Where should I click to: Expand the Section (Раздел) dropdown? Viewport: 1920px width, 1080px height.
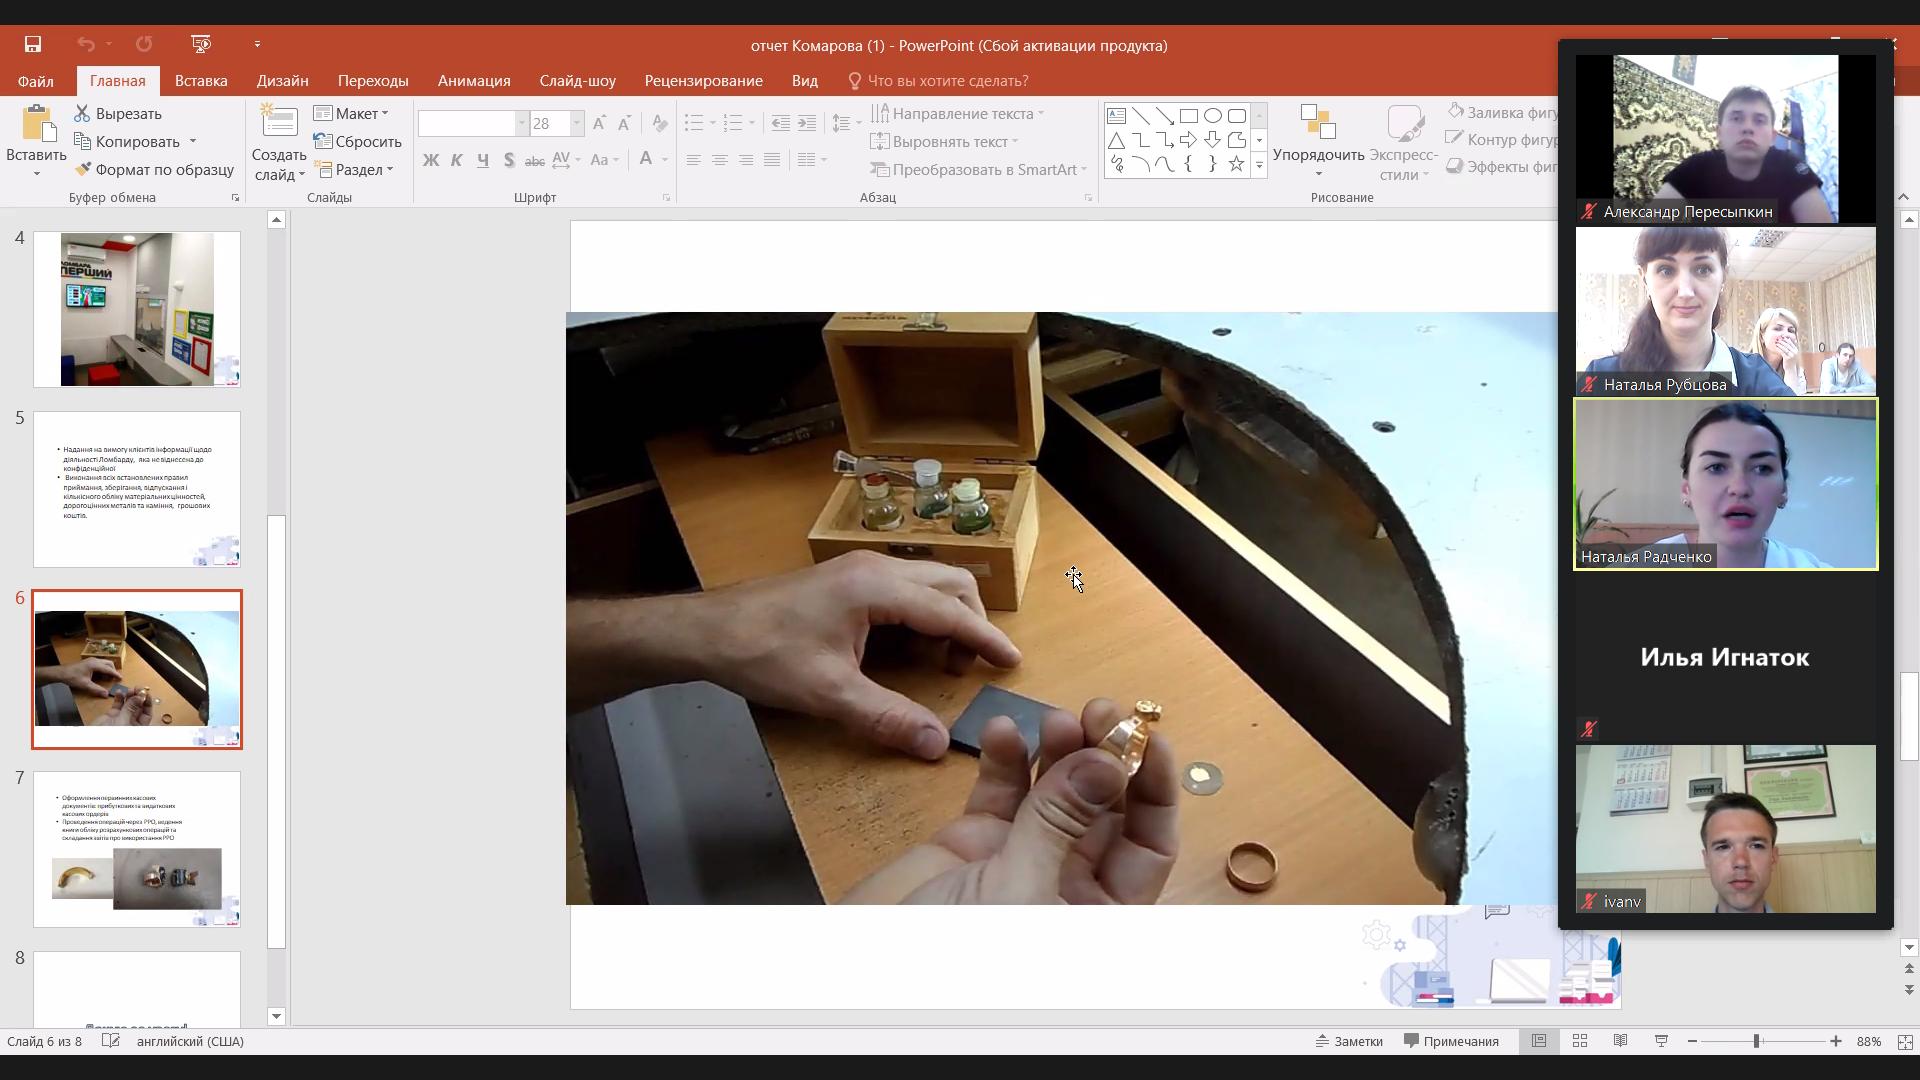354,170
